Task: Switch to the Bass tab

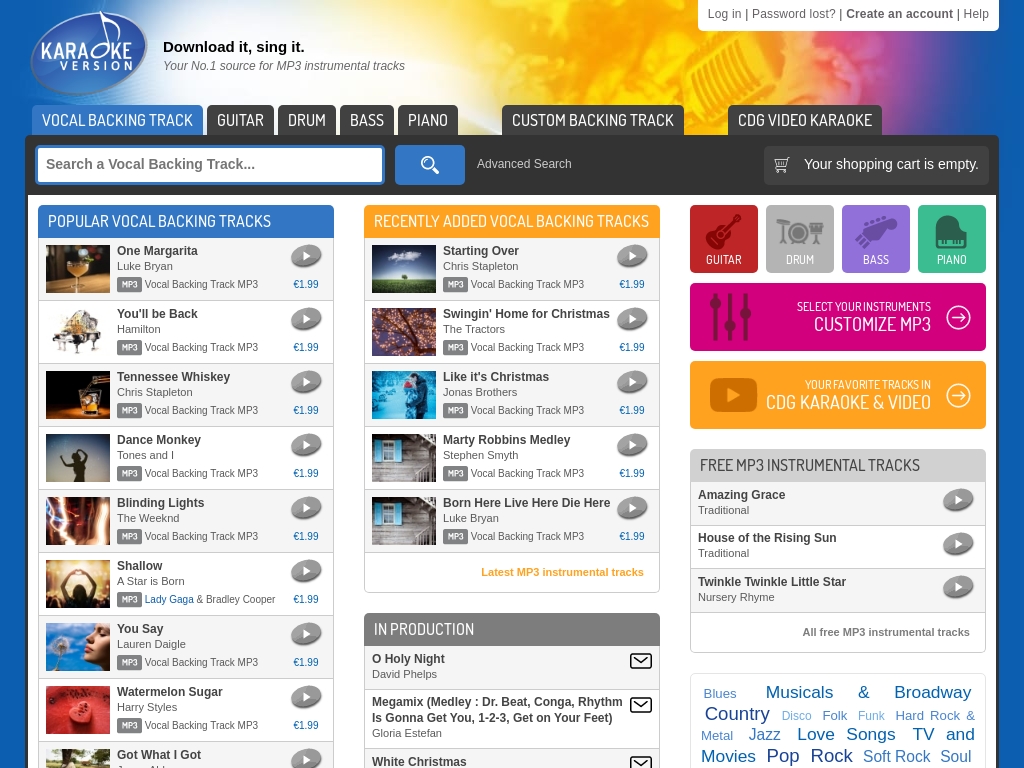Action: pyautogui.click(x=367, y=120)
